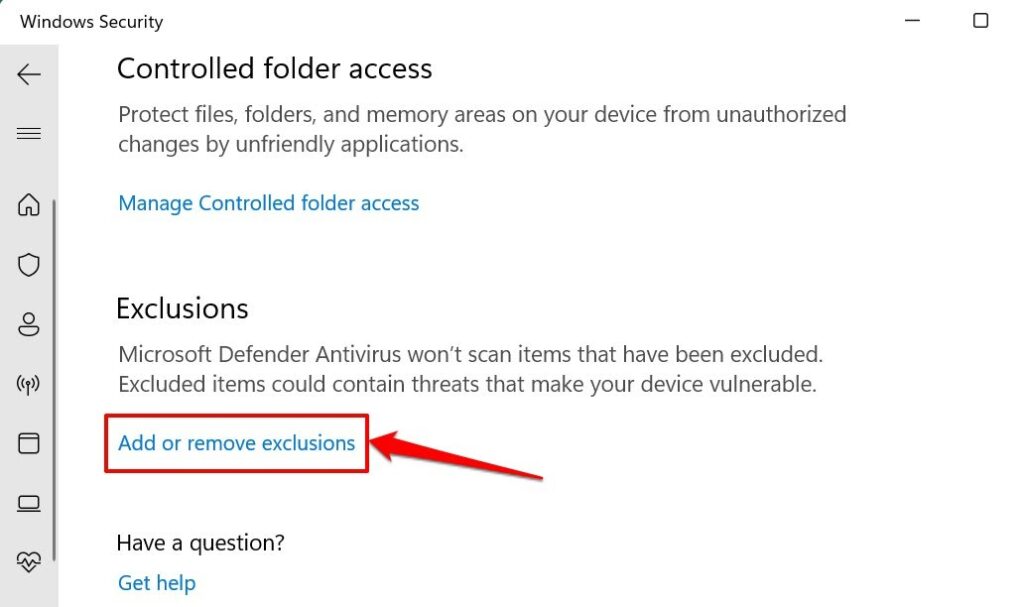Minimize the Windows Security window
This screenshot has width=1024, height=607.
(x=914, y=21)
